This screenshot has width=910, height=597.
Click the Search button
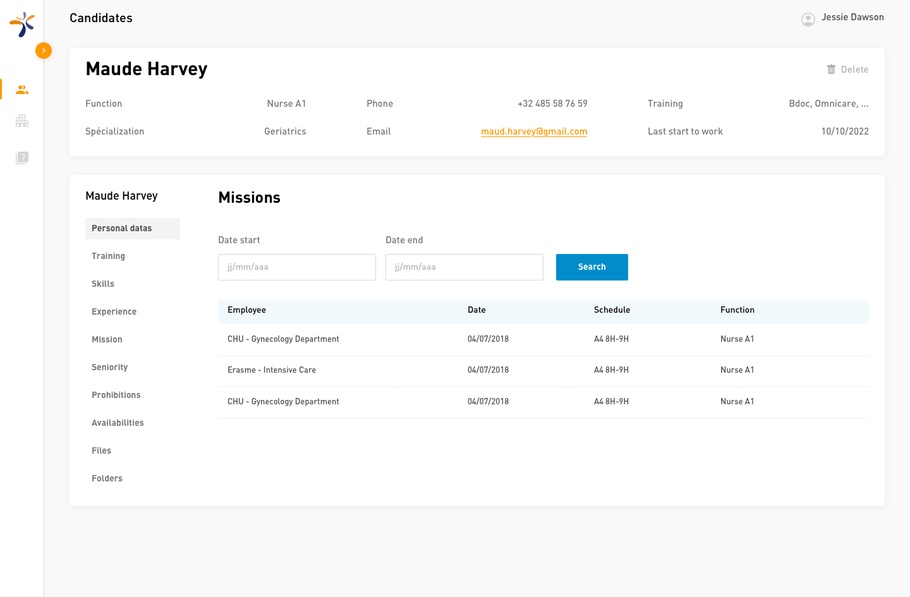click(x=592, y=267)
